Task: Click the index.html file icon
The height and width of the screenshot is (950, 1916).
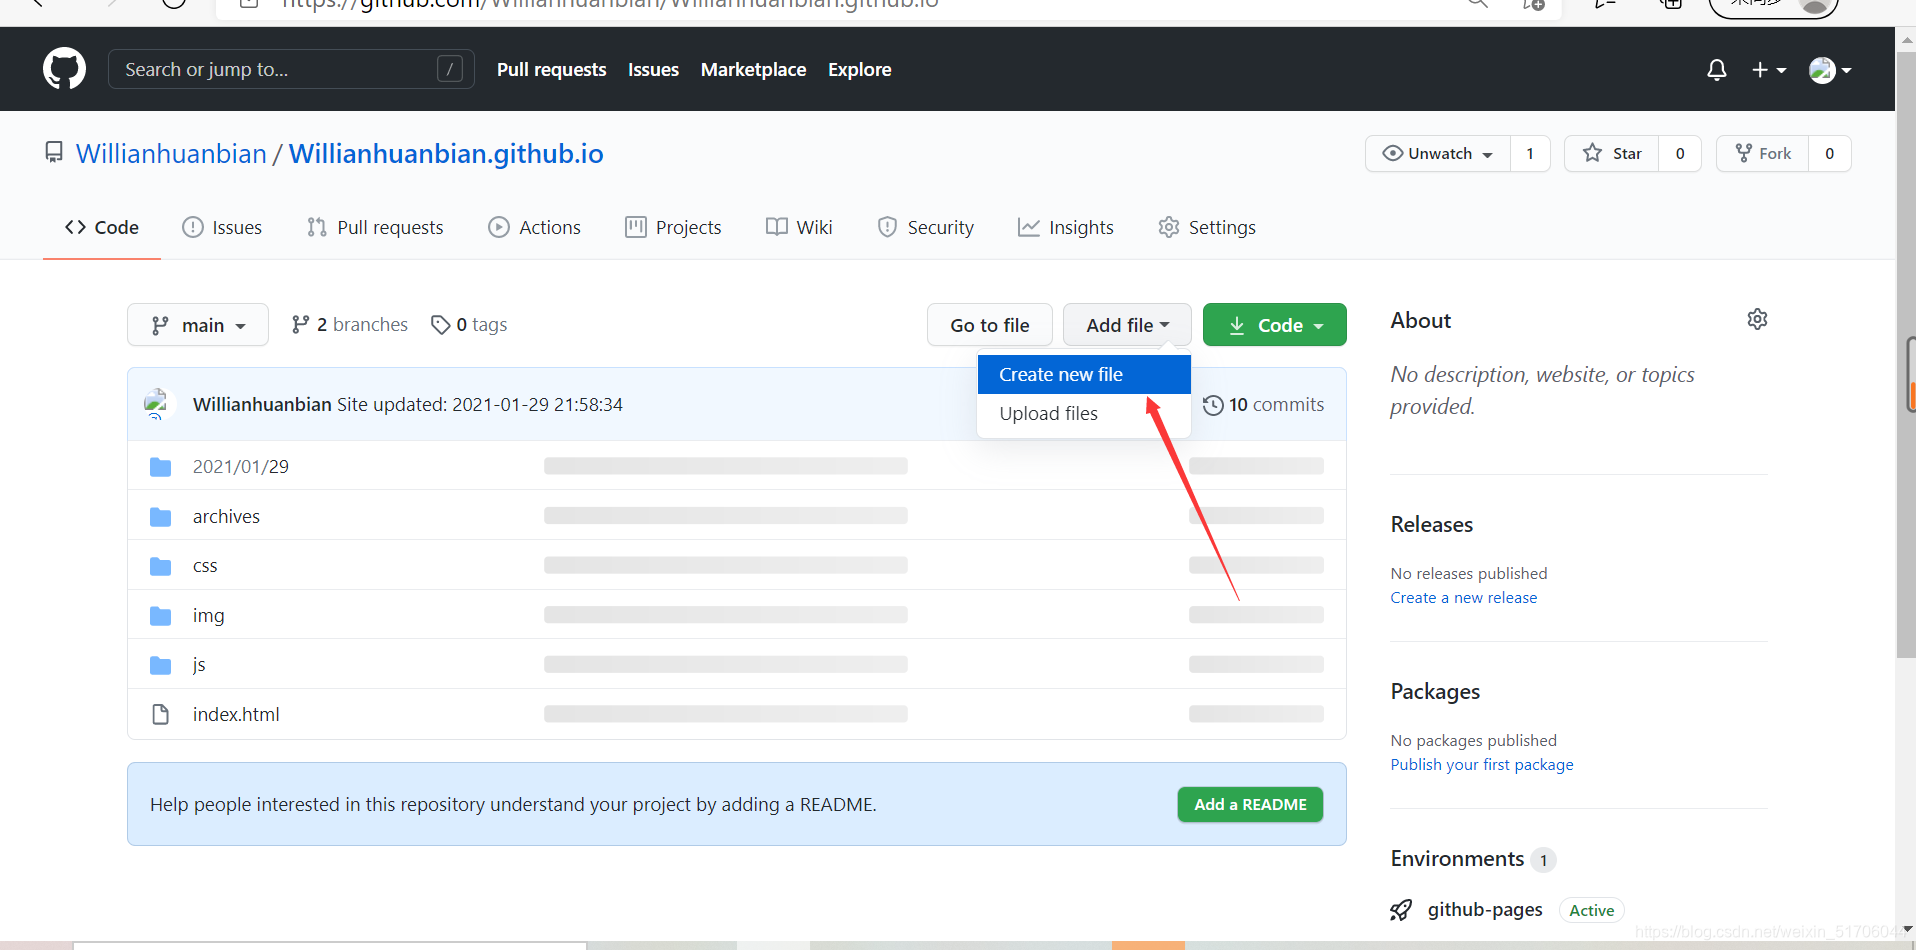Action: 160,714
